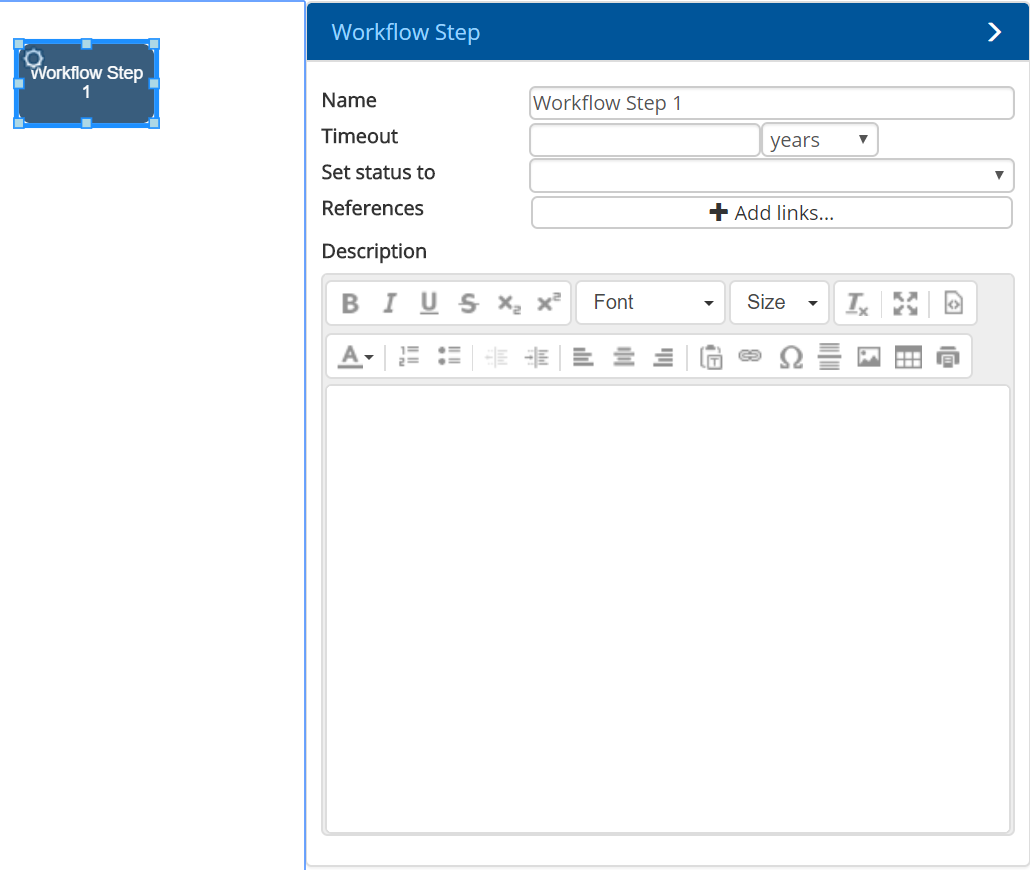
Task: Toggle underline text formatting
Action: click(x=429, y=303)
